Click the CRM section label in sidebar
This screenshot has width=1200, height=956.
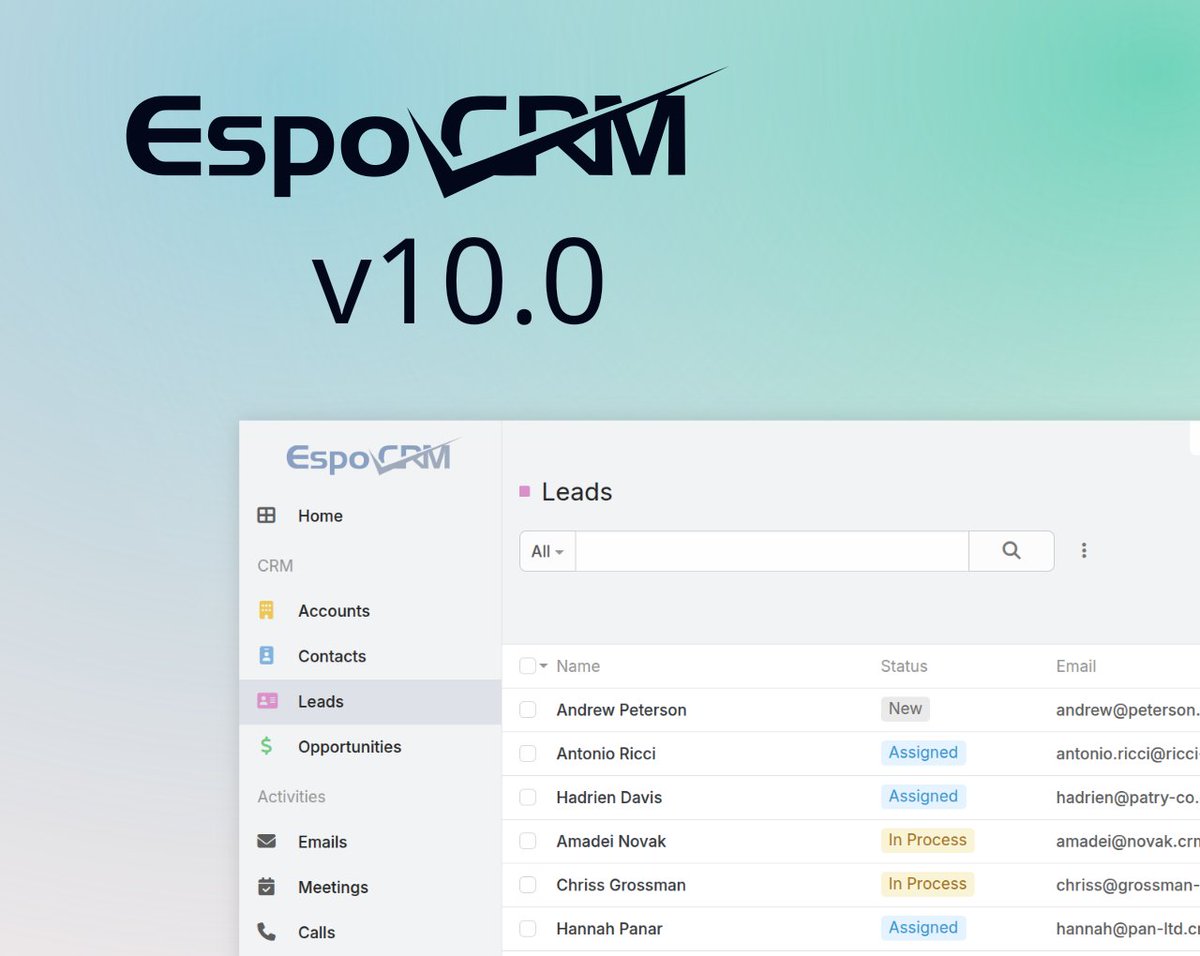click(x=275, y=566)
